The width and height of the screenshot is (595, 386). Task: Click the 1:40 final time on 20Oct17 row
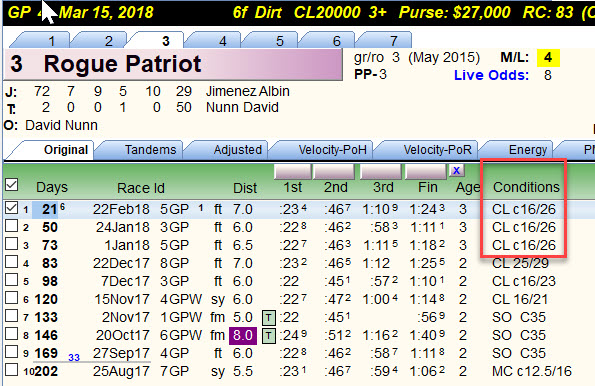pos(428,336)
